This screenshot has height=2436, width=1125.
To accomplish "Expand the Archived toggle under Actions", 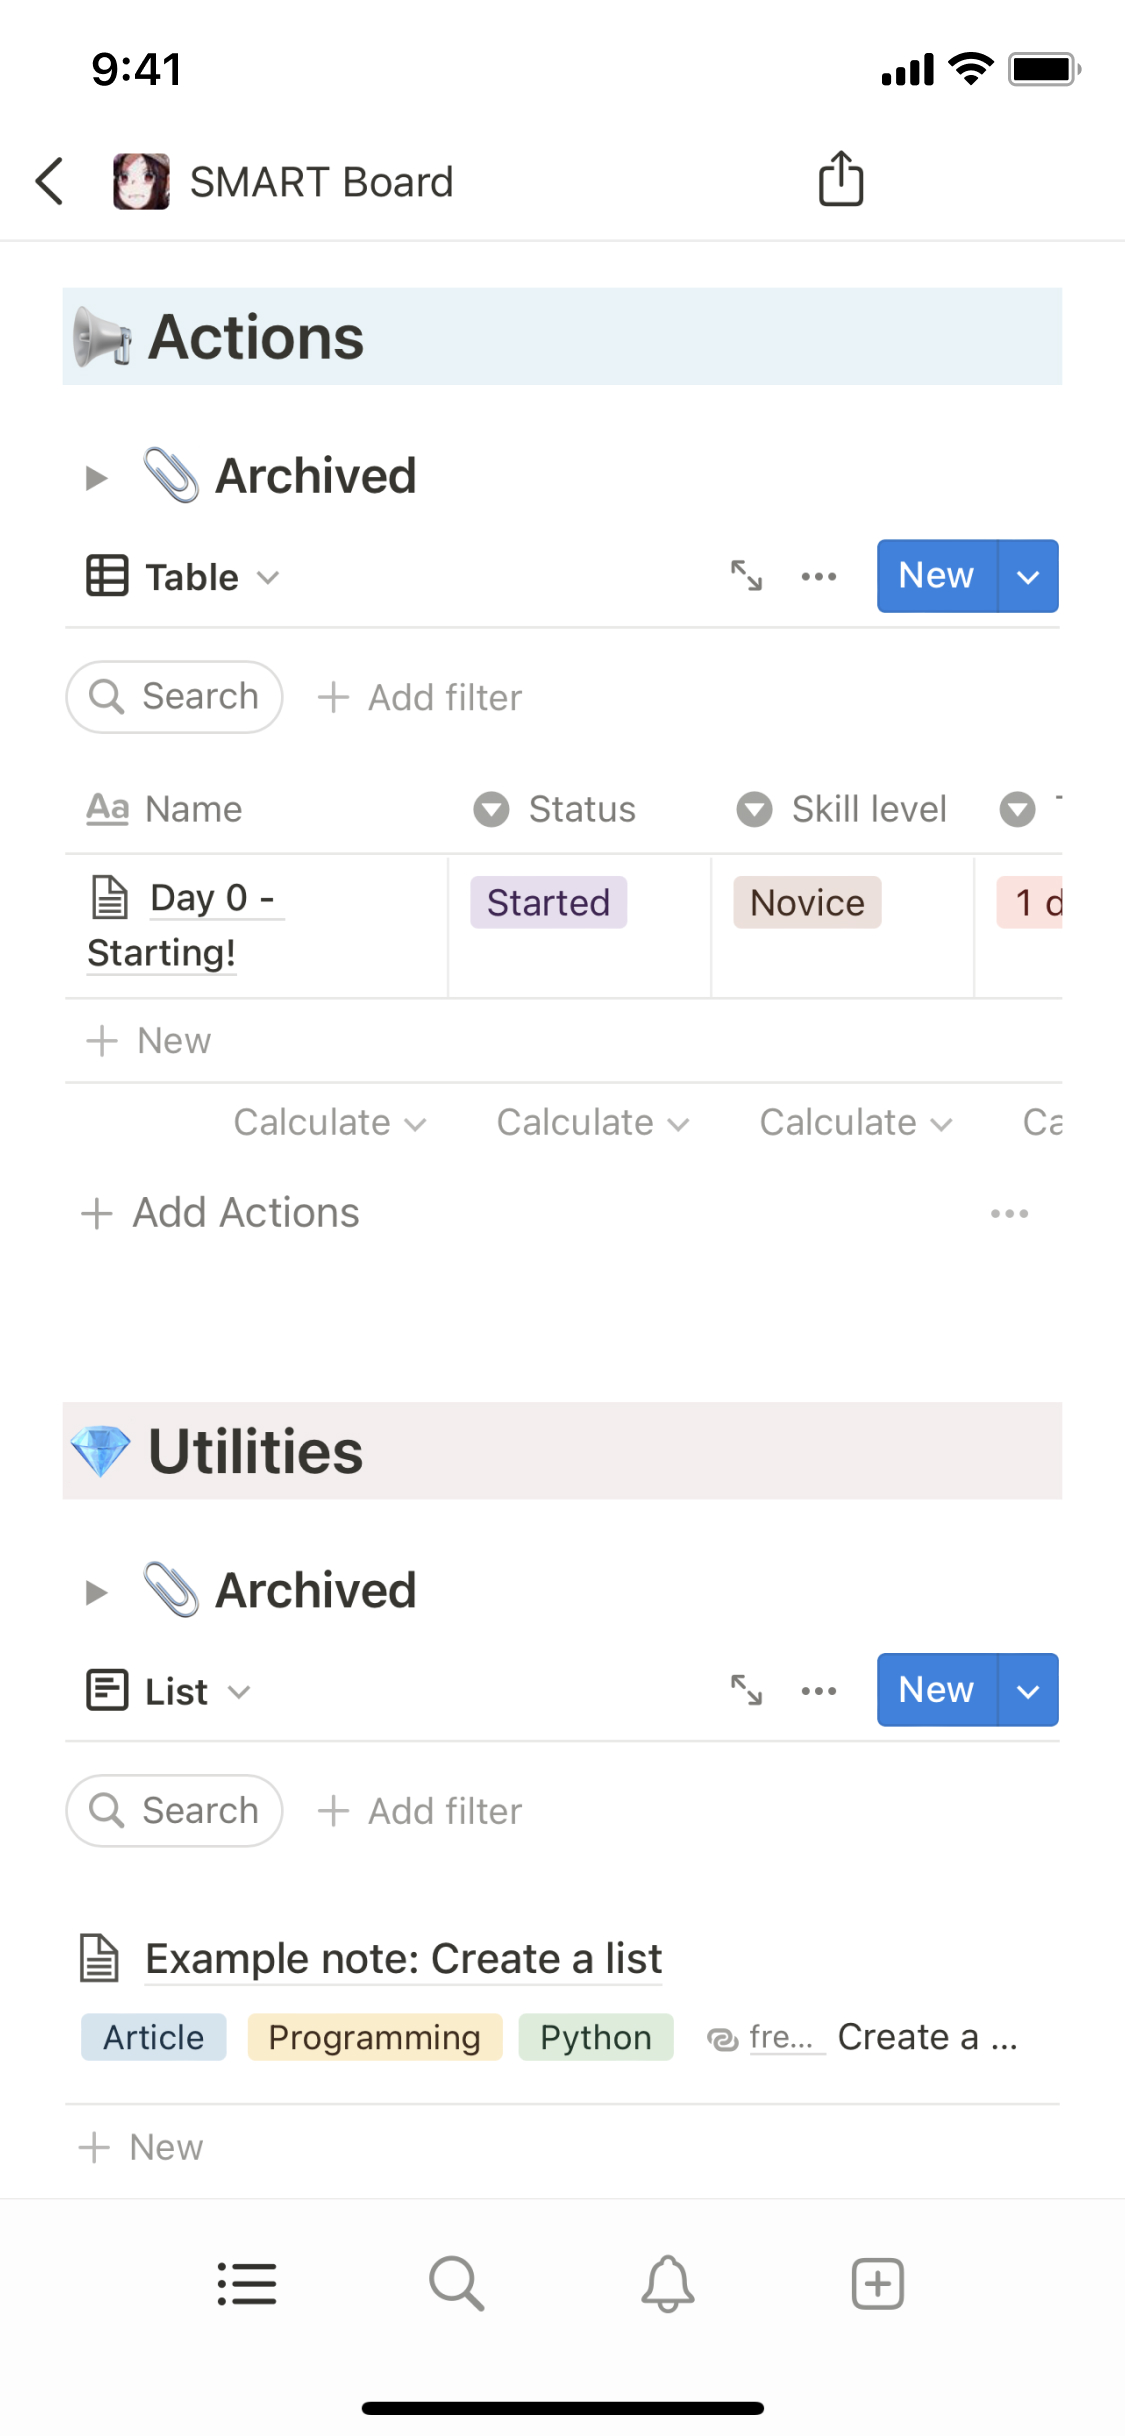I will [96, 477].
